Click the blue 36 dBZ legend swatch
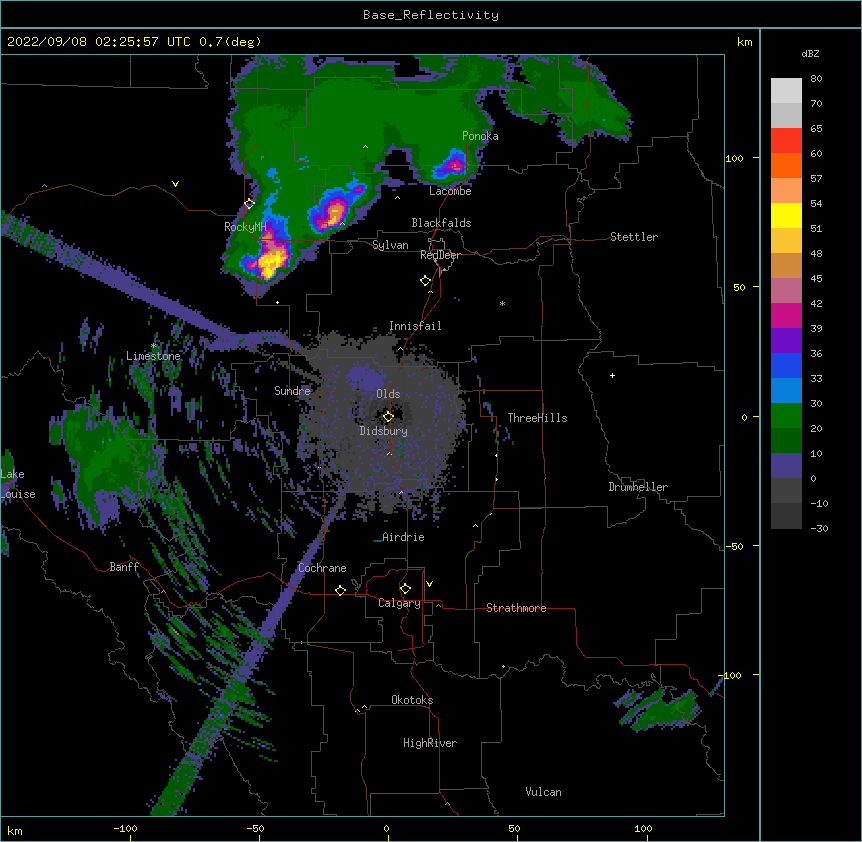The height and width of the screenshot is (842, 862). (x=786, y=365)
